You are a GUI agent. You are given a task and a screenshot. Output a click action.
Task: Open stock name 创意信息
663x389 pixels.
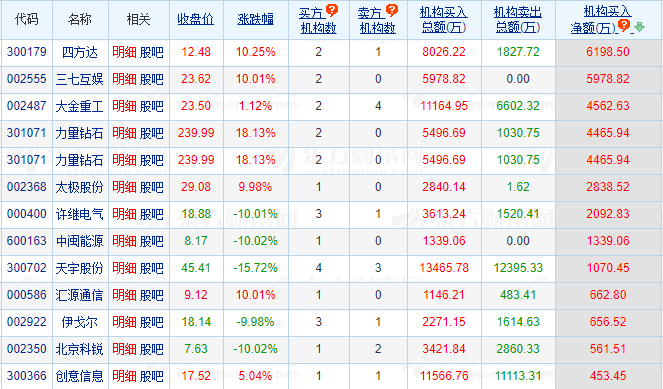point(79,376)
